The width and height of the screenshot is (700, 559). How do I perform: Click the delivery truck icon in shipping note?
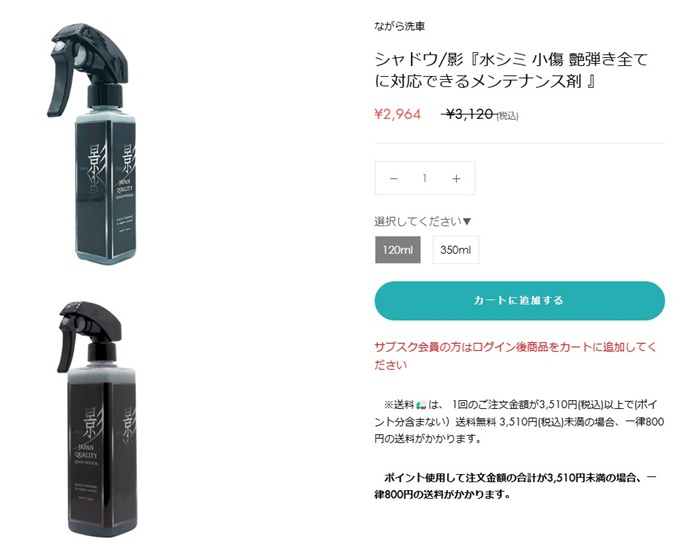point(421,405)
